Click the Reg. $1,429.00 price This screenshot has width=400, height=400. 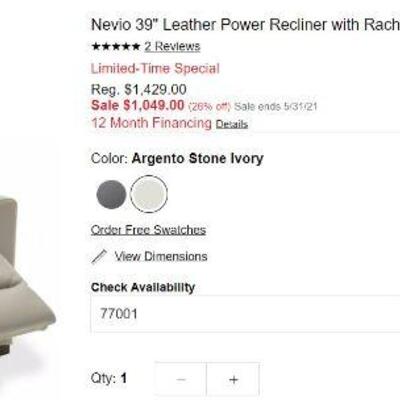[139, 90]
